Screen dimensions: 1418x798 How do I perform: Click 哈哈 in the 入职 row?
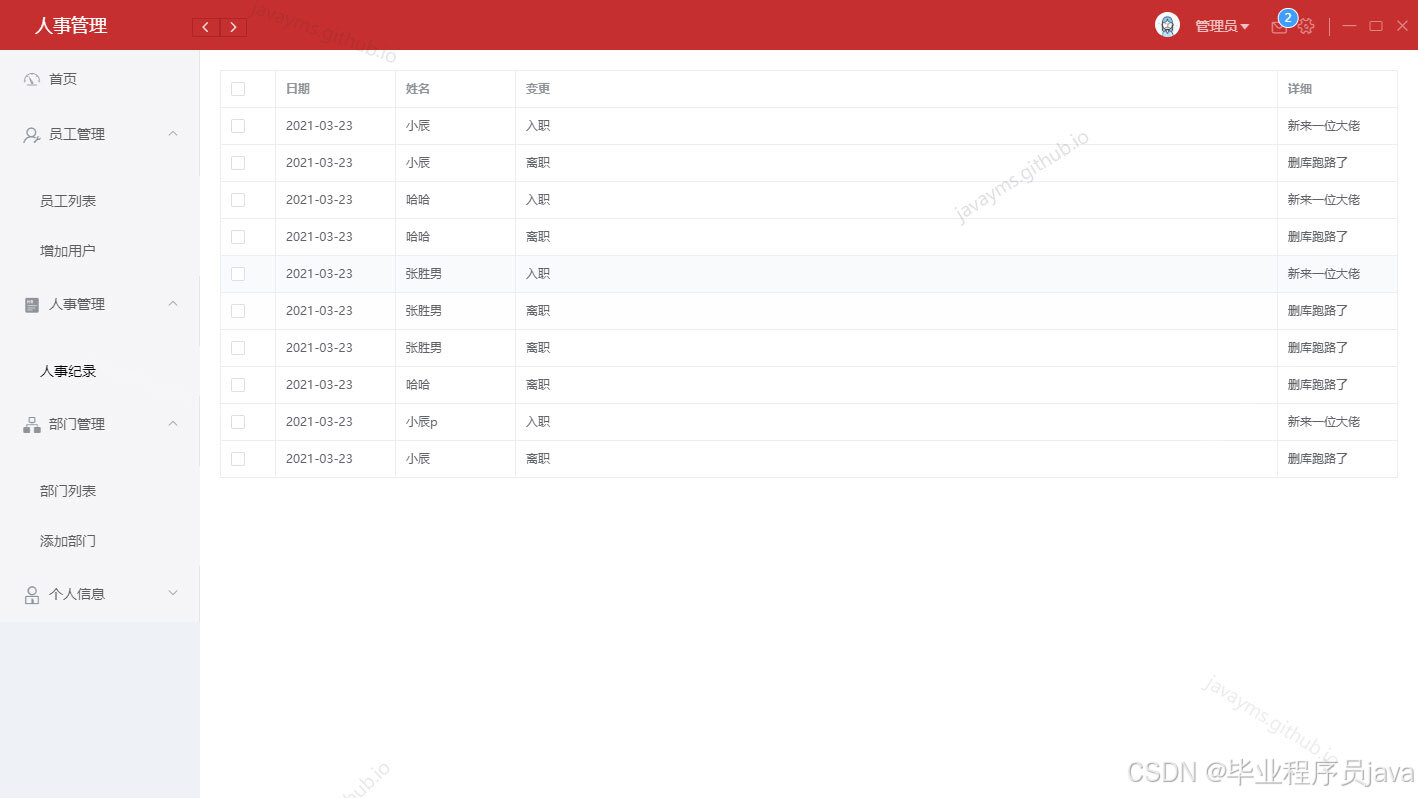click(x=418, y=200)
